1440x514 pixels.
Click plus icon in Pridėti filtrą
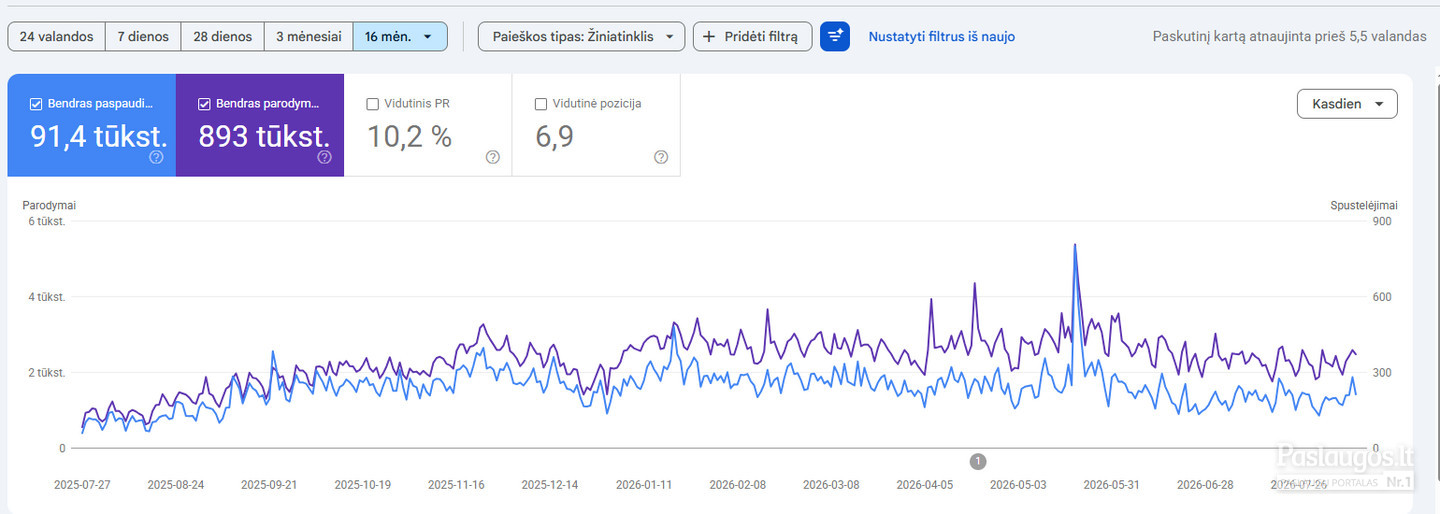709,37
